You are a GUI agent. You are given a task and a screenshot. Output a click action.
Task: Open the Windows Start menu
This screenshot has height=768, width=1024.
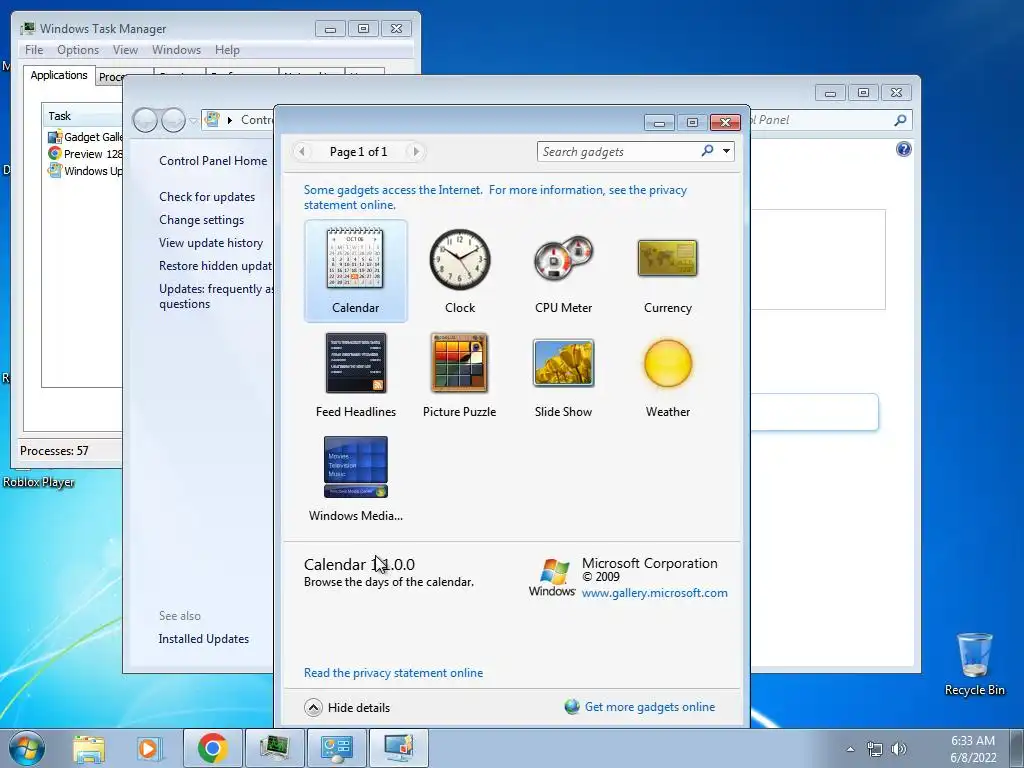pos(27,748)
